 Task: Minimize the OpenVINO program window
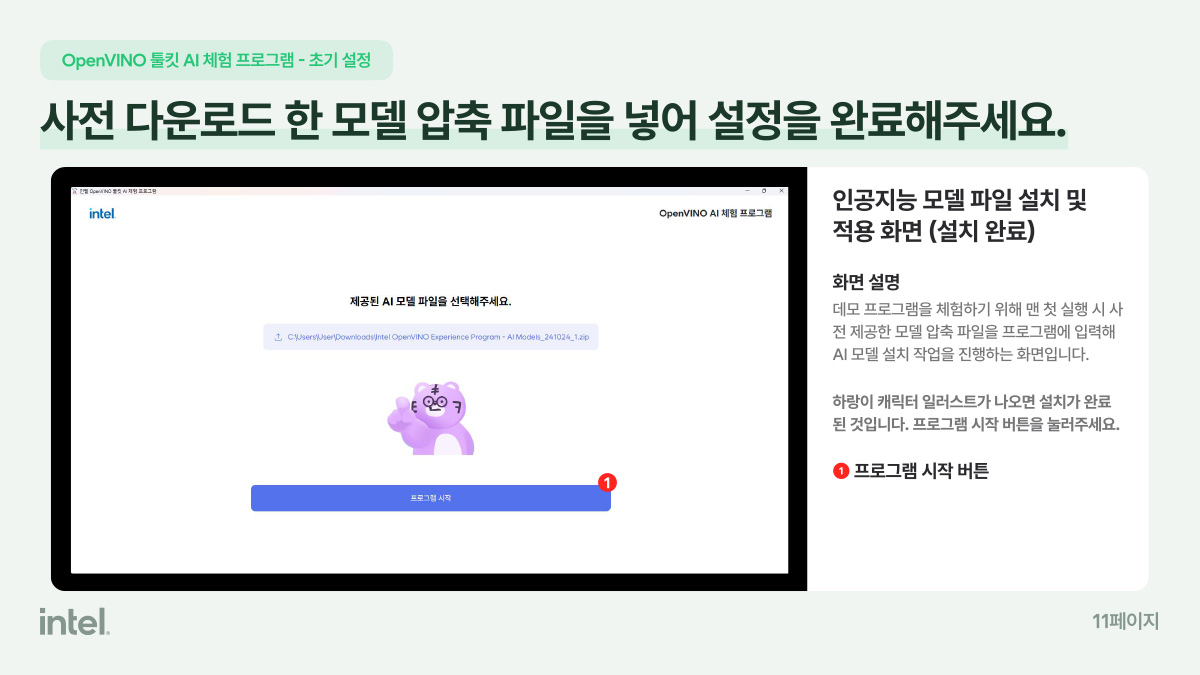coord(745,190)
